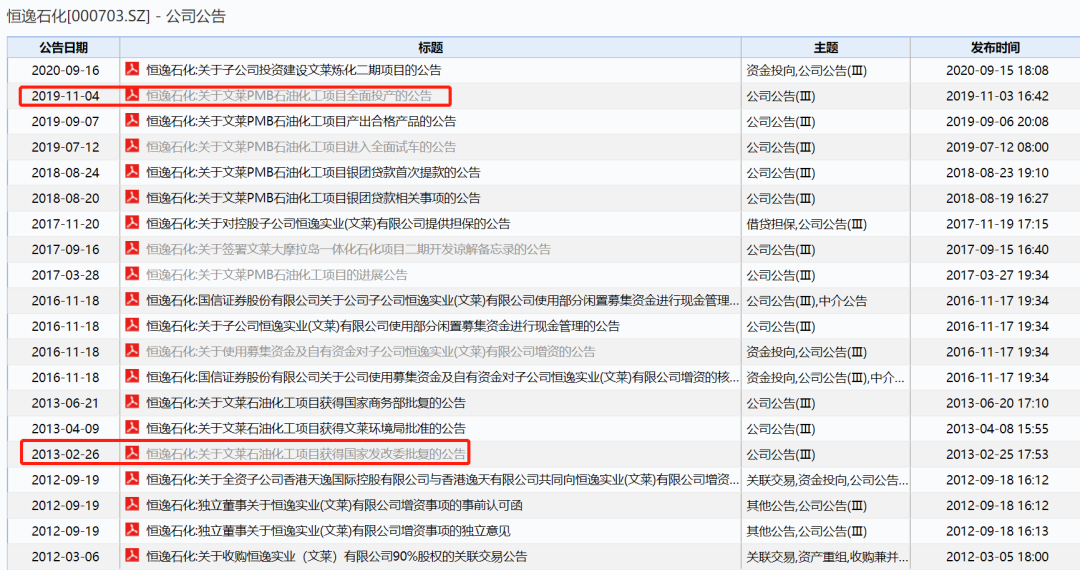Viewport: 1080px width, 570px height.
Task: Click publish time 2020-09-15 18:08
Action: click(997, 70)
